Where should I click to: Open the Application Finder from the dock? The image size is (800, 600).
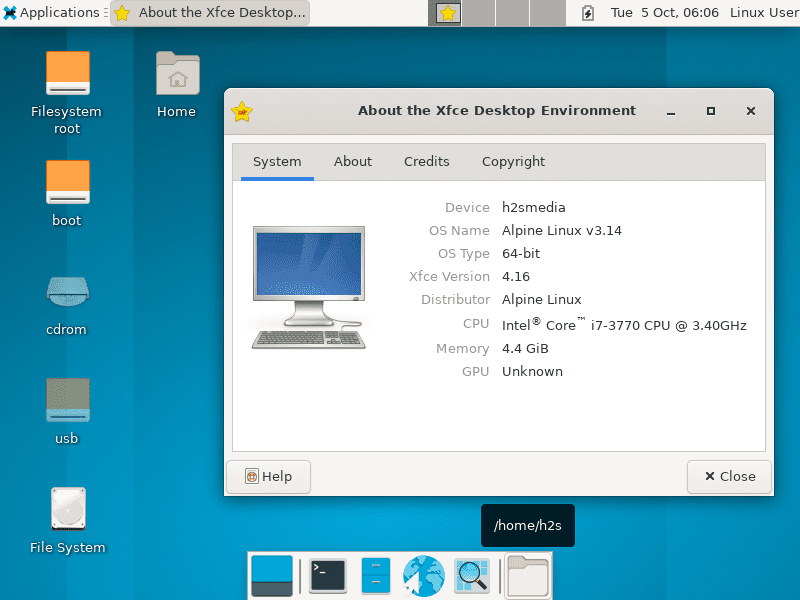471,576
